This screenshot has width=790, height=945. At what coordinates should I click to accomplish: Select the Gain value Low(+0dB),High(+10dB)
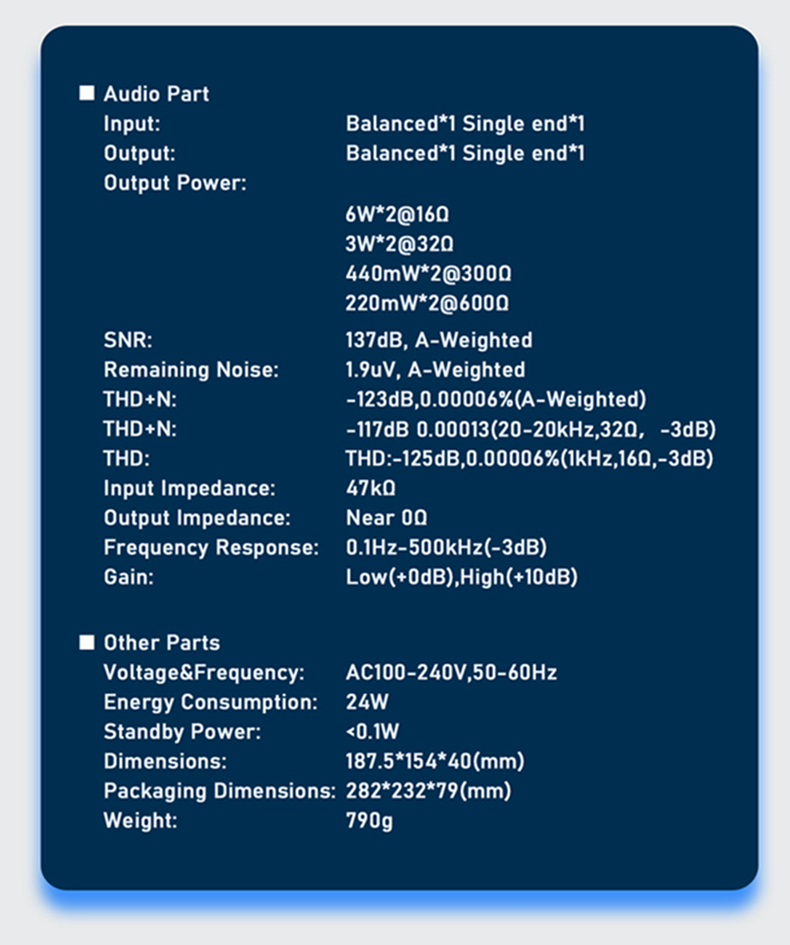pyautogui.click(x=461, y=577)
